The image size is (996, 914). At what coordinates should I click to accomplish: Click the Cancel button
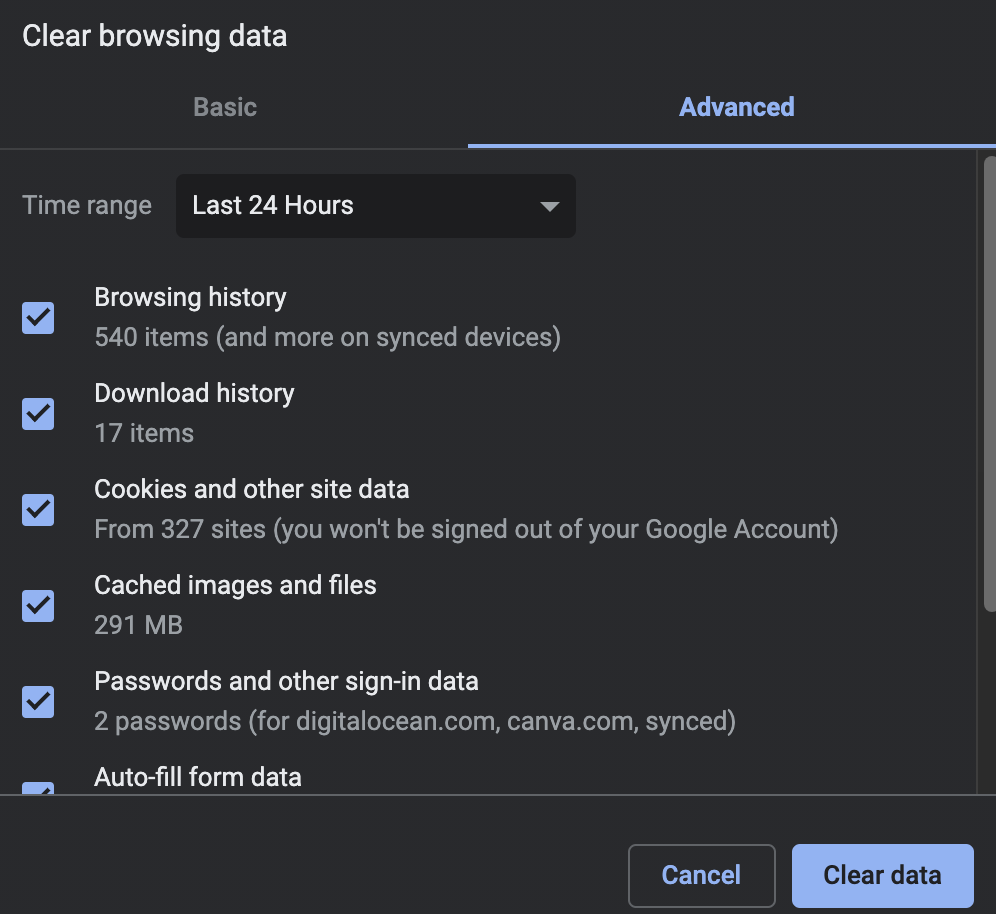coord(701,875)
